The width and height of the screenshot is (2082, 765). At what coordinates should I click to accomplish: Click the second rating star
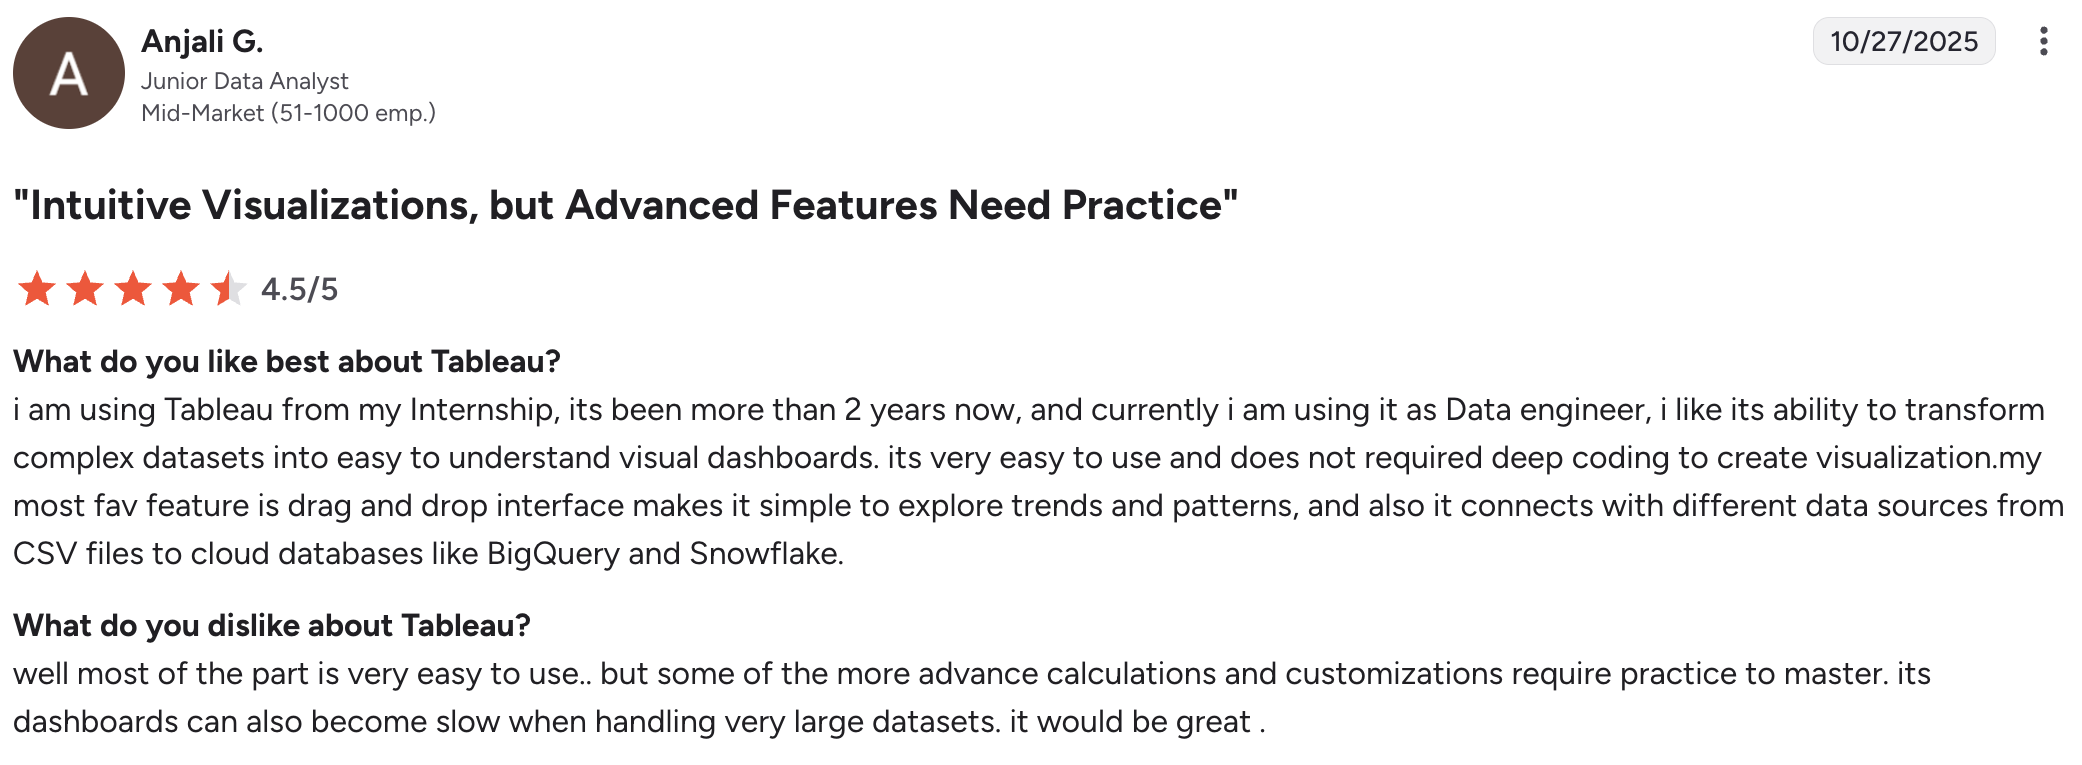tap(85, 289)
